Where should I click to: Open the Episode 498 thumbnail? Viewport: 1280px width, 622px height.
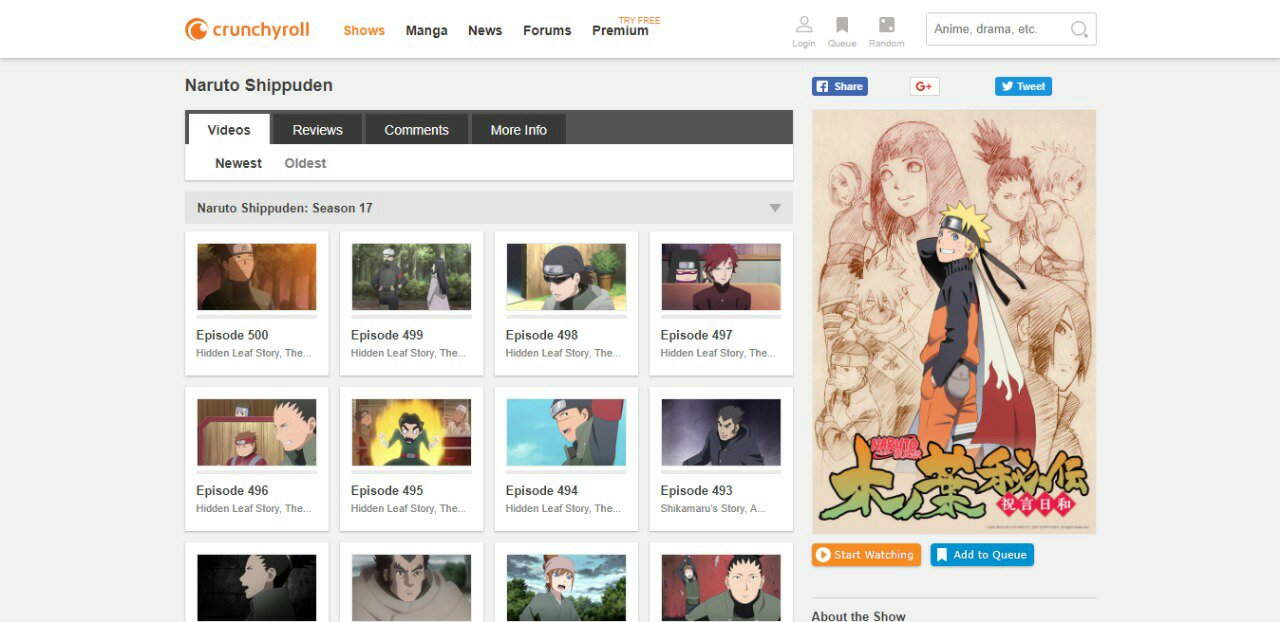pos(566,277)
